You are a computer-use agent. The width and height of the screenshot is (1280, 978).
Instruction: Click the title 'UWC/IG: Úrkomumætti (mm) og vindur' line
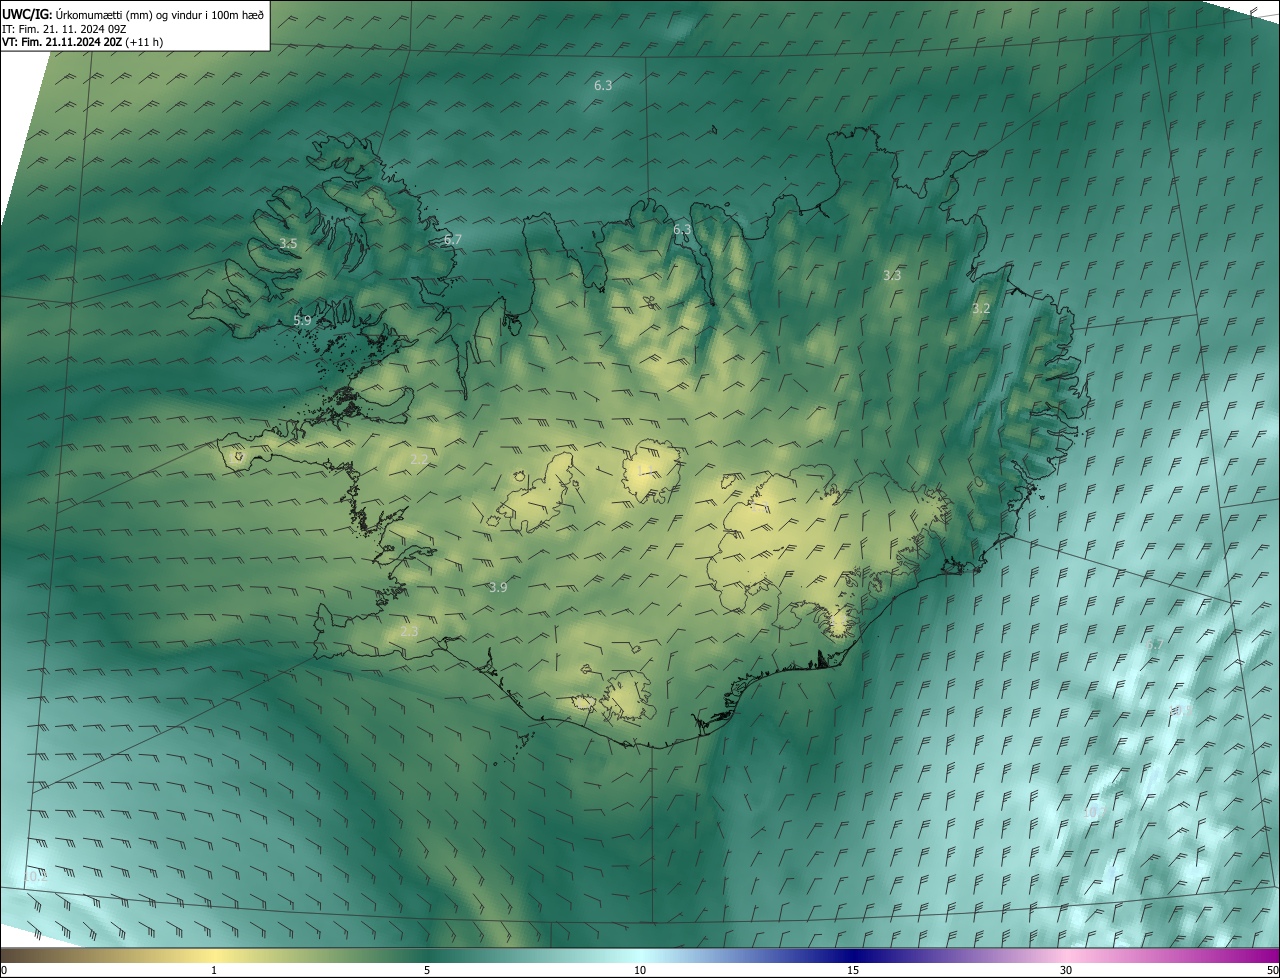[x=134, y=14]
